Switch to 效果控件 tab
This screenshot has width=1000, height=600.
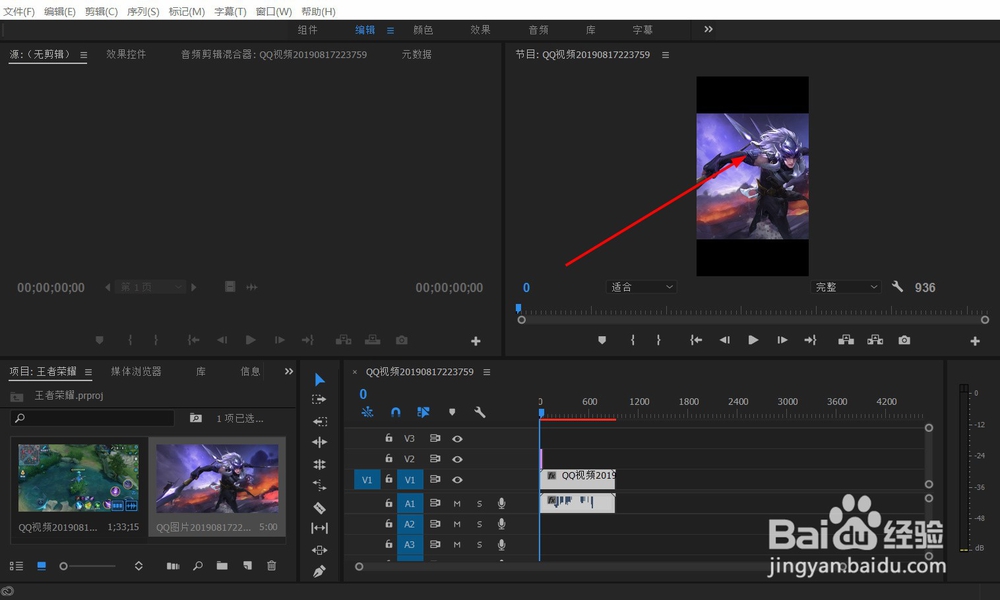pos(126,54)
